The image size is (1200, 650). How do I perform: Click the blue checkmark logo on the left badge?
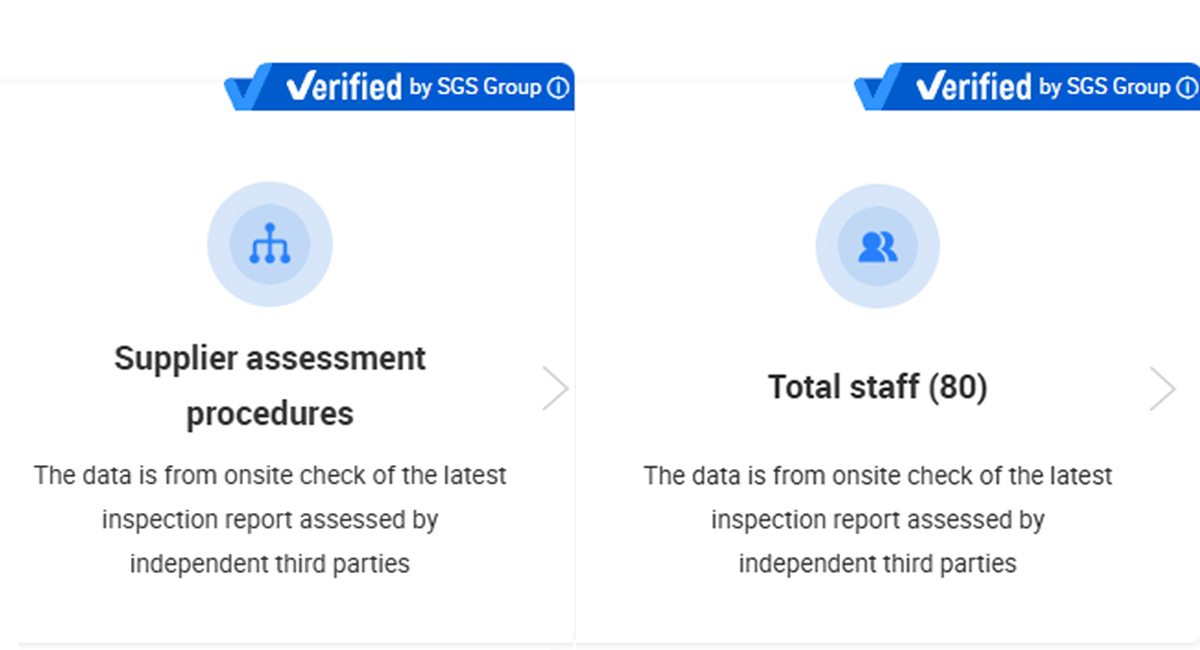(x=246, y=89)
